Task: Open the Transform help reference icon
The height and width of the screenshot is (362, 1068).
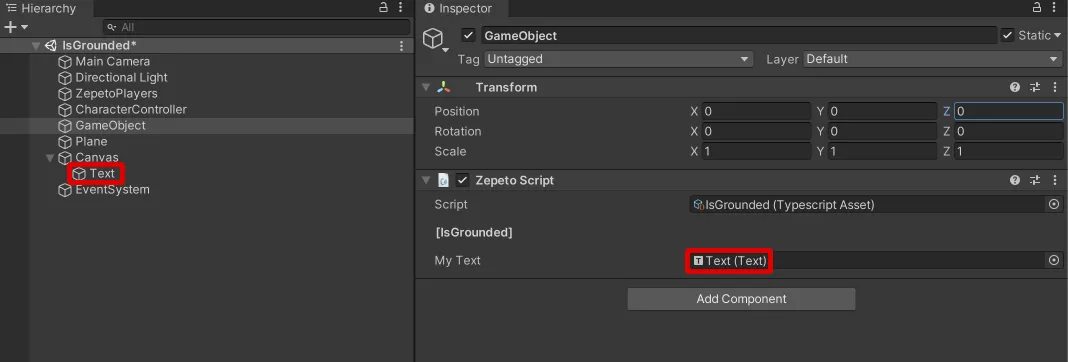Action: (x=1015, y=87)
